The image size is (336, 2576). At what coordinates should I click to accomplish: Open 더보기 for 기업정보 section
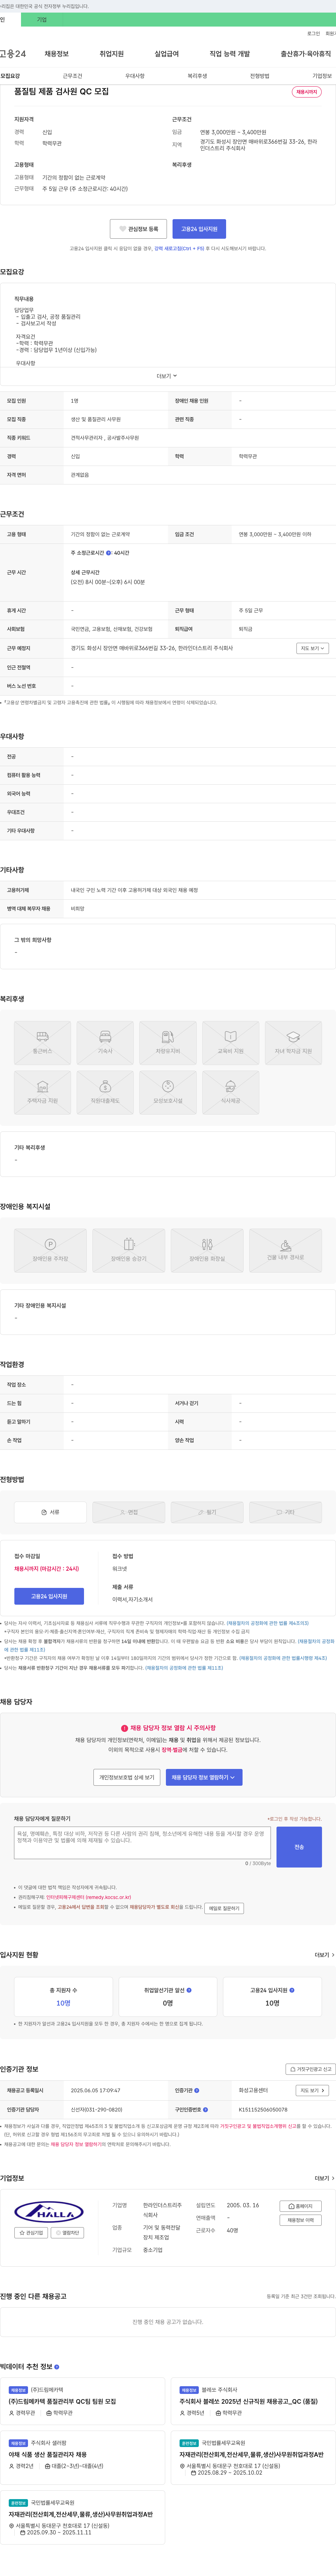click(324, 2178)
